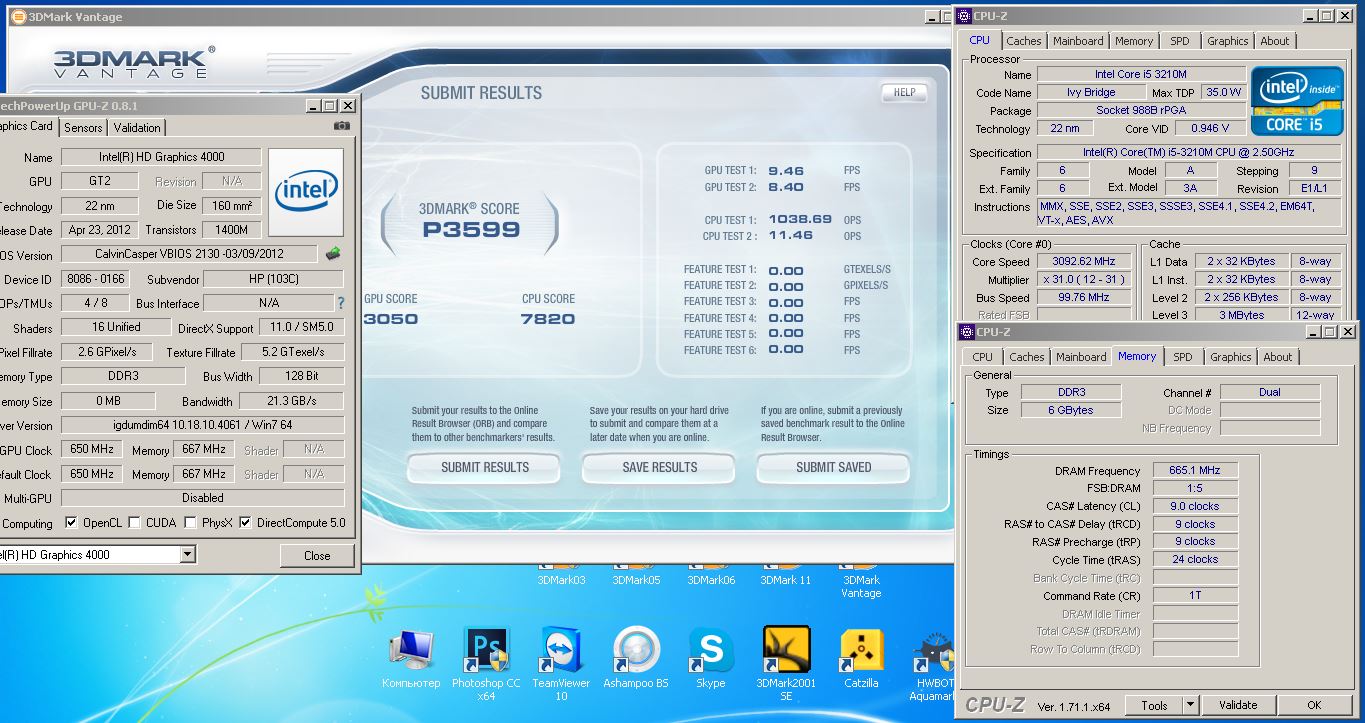Click the Memory Size value 6 GBytes
This screenshot has width=1365, height=723.
1070,410
